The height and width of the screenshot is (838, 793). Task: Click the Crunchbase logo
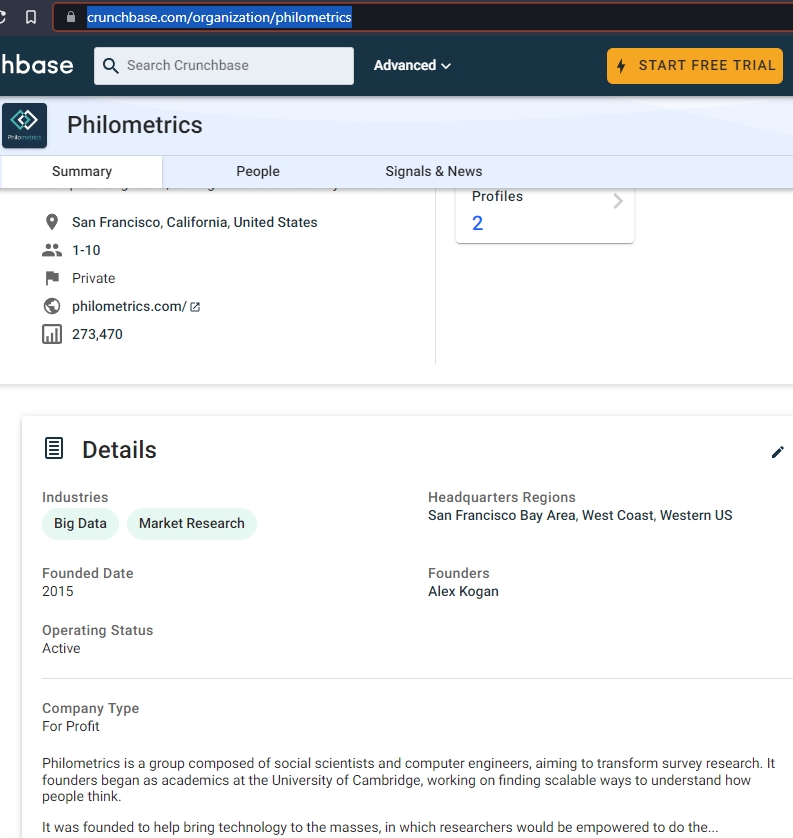pyautogui.click(x=37, y=65)
